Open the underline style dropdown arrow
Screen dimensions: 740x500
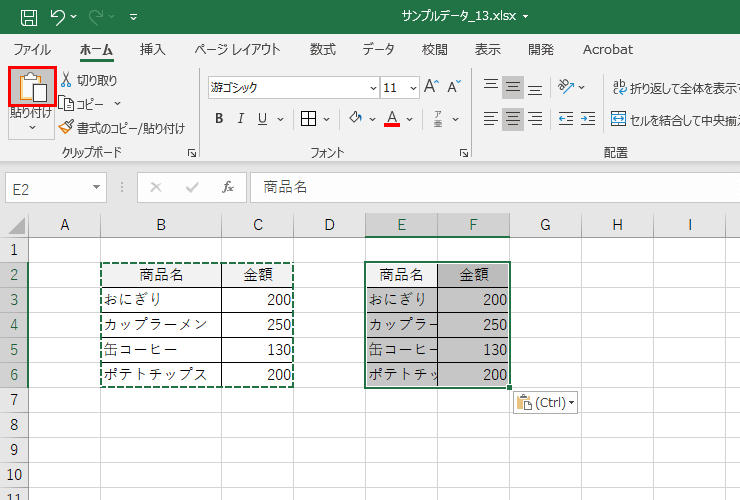(x=280, y=119)
